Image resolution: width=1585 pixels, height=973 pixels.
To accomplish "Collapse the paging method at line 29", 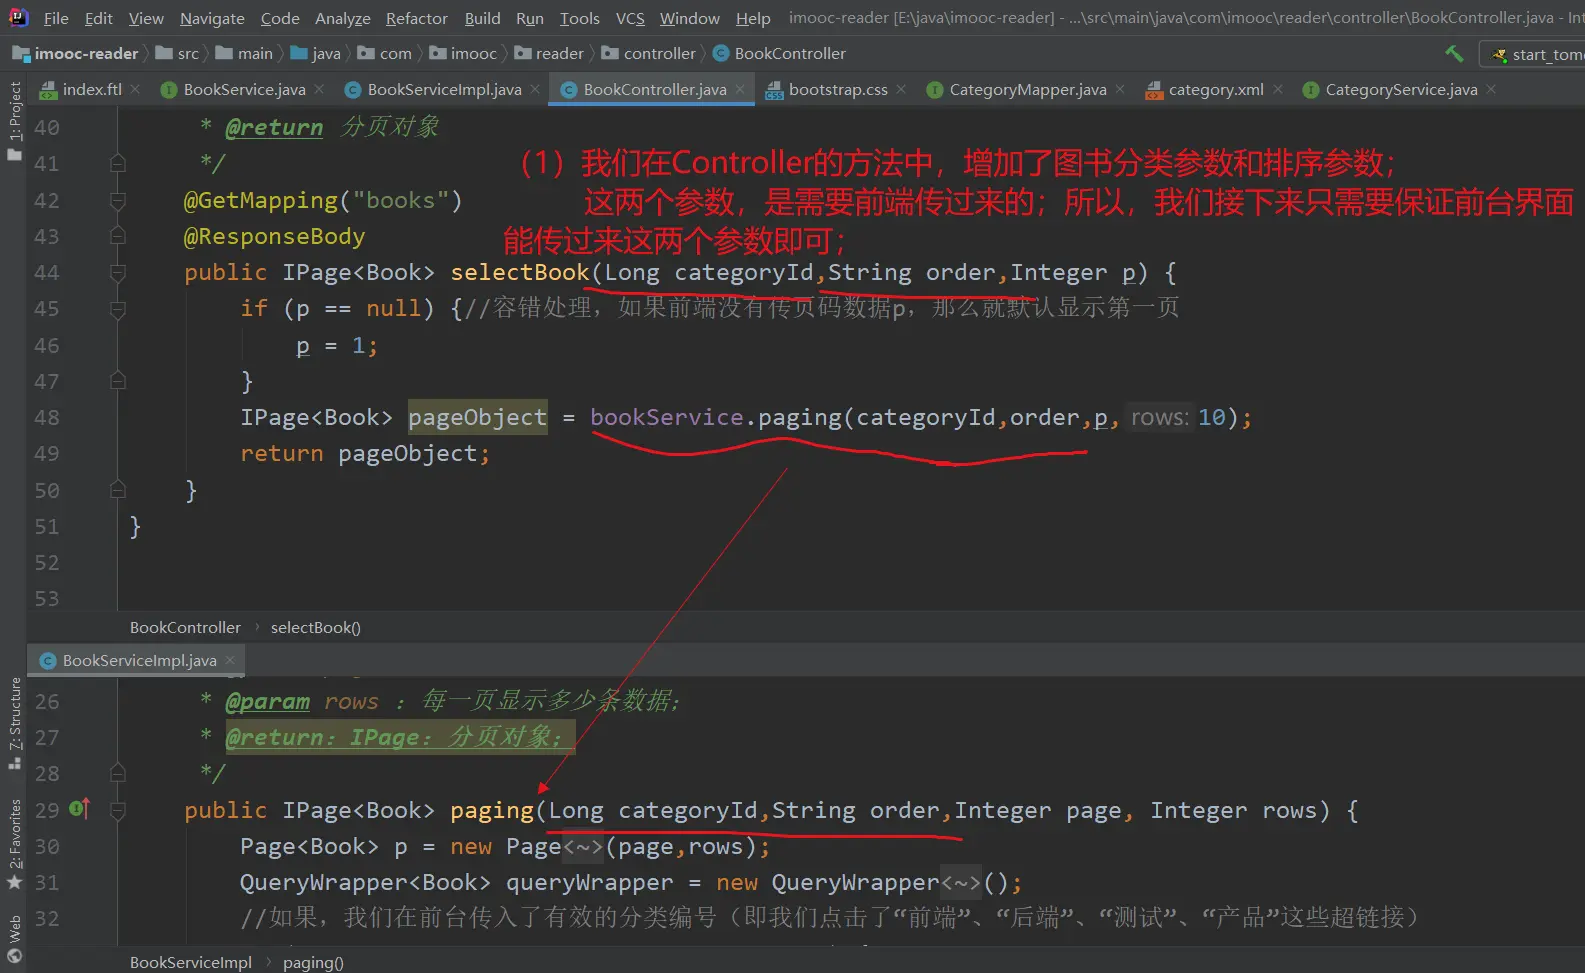I will tap(118, 810).
